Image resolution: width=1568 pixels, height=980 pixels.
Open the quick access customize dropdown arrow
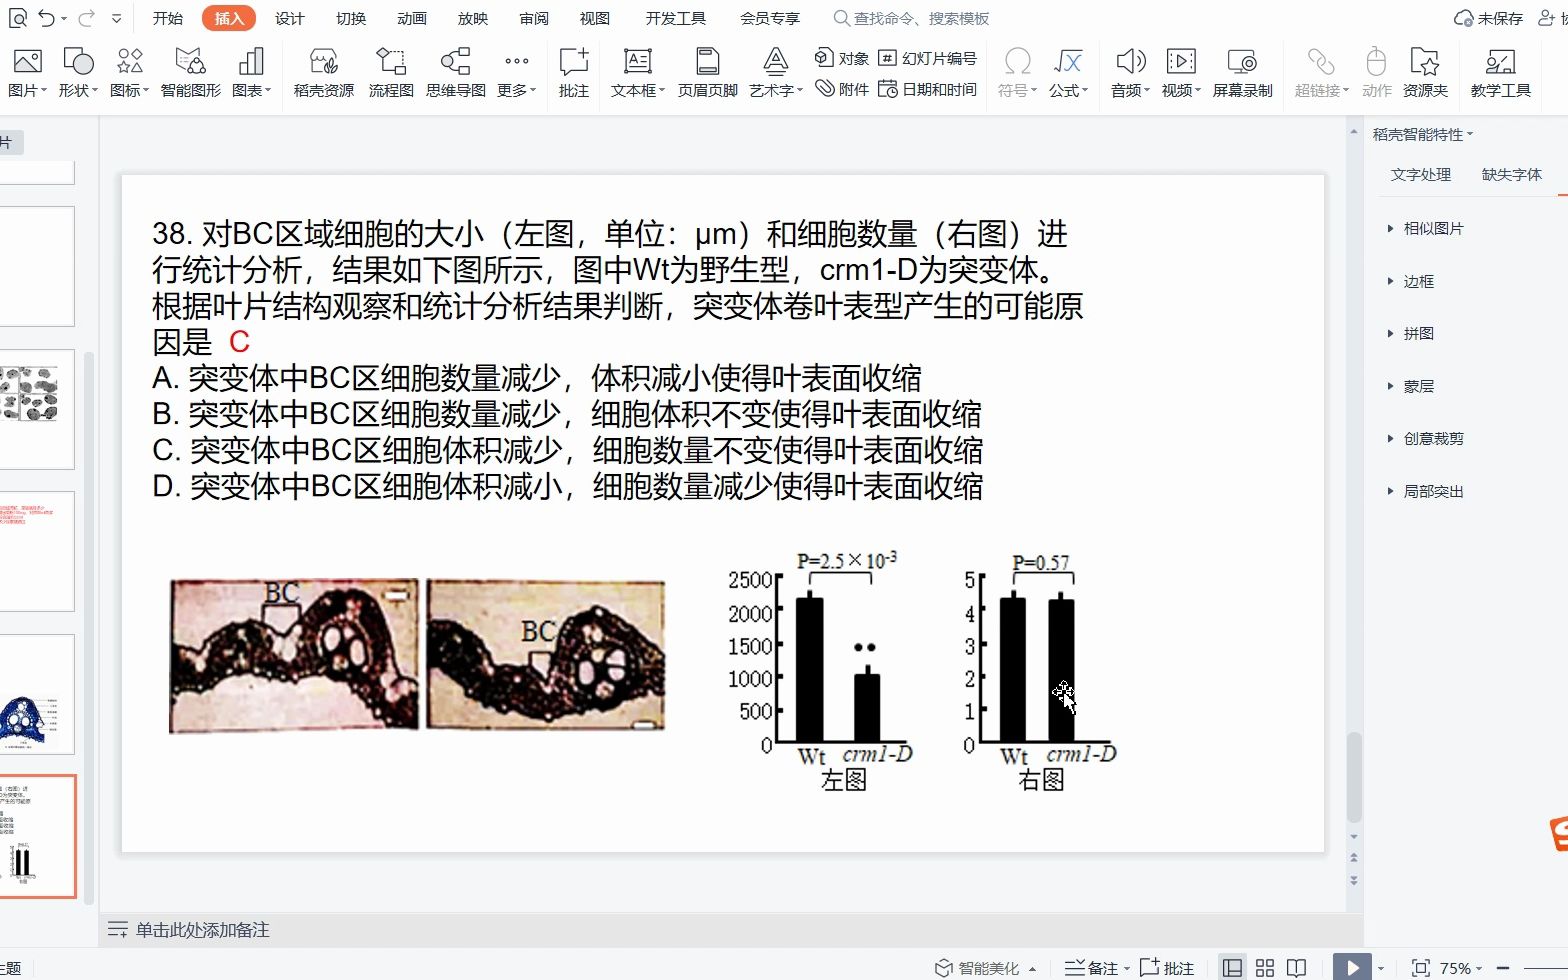117,18
